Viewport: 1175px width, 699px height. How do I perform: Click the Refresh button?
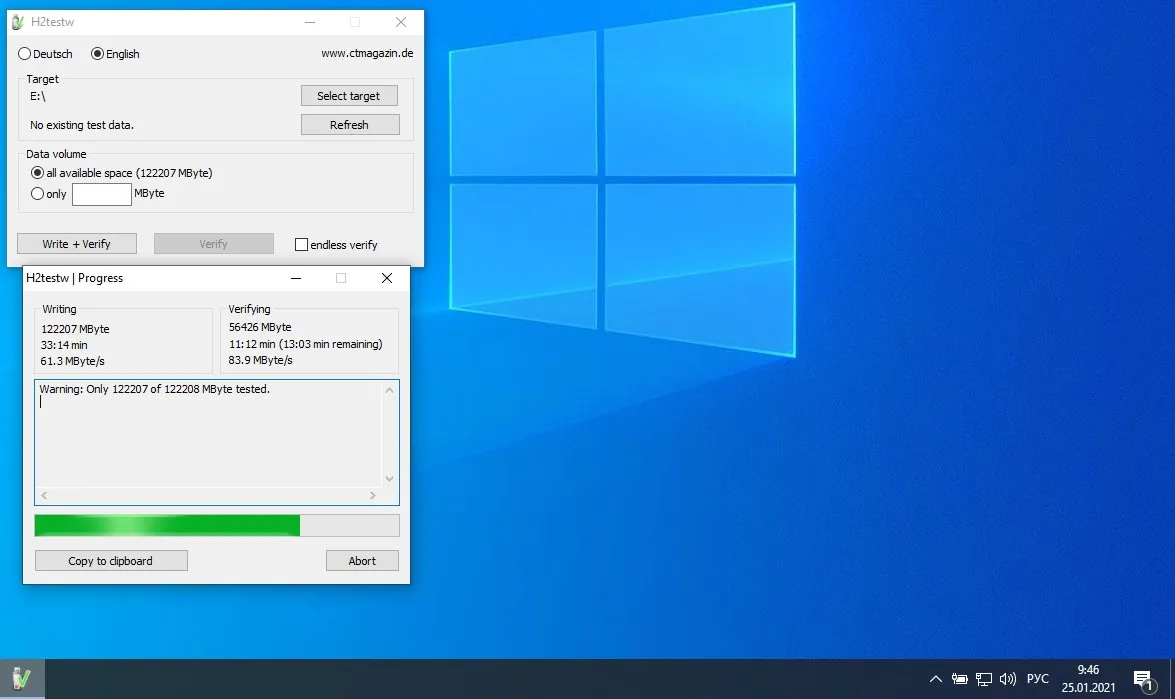pos(350,124)
